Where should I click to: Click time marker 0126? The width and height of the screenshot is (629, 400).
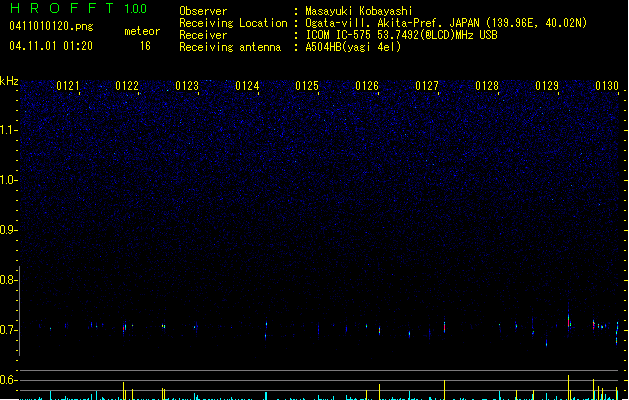coord(367,86)
